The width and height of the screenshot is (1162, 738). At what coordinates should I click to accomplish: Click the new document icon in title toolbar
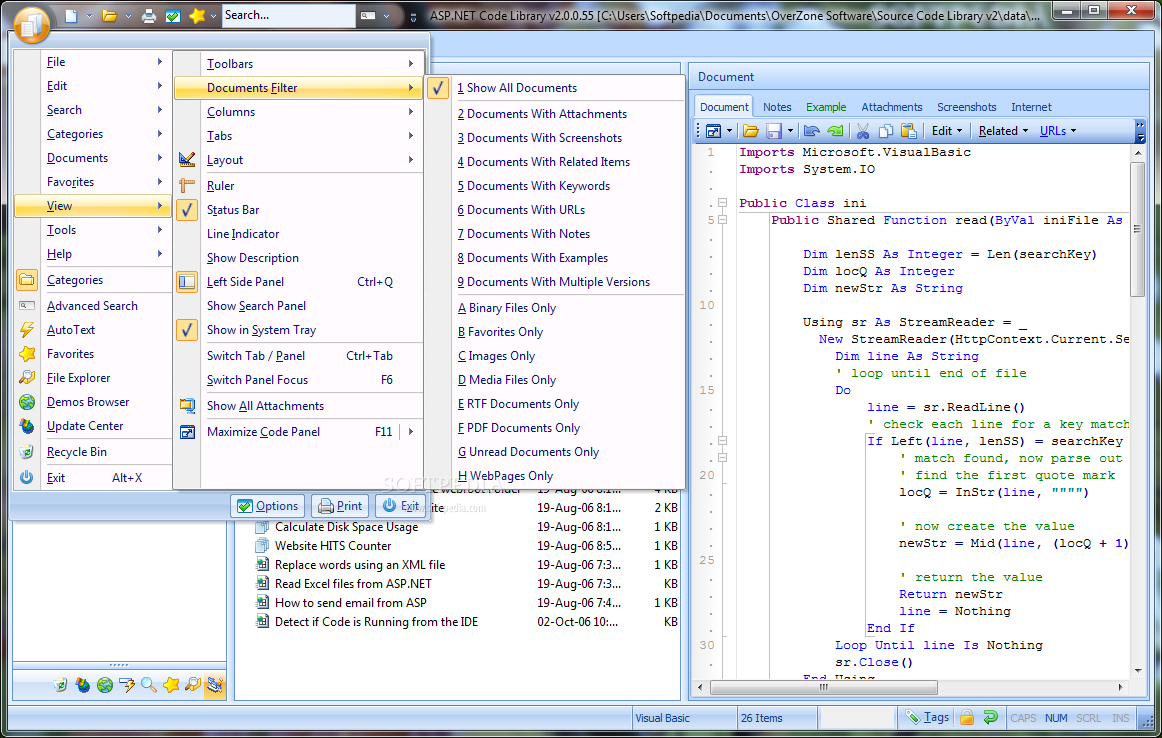71,16
